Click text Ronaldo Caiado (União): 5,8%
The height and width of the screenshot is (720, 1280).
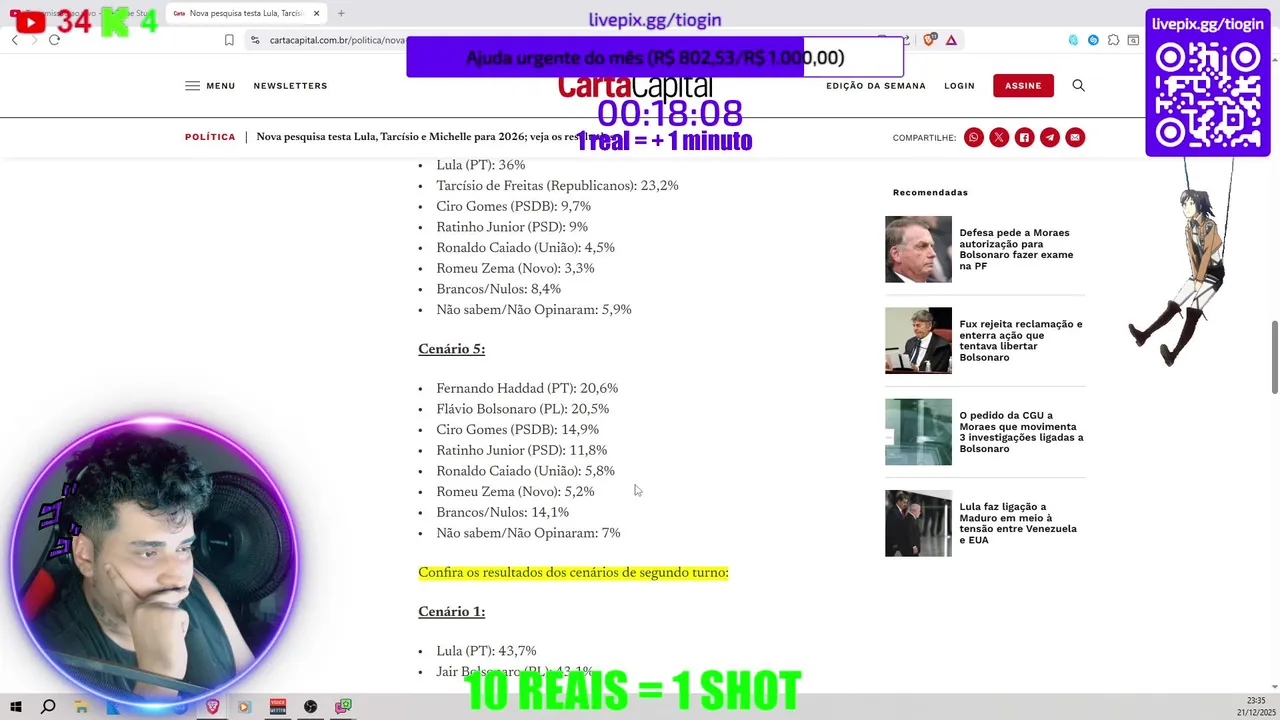[525, 471]
